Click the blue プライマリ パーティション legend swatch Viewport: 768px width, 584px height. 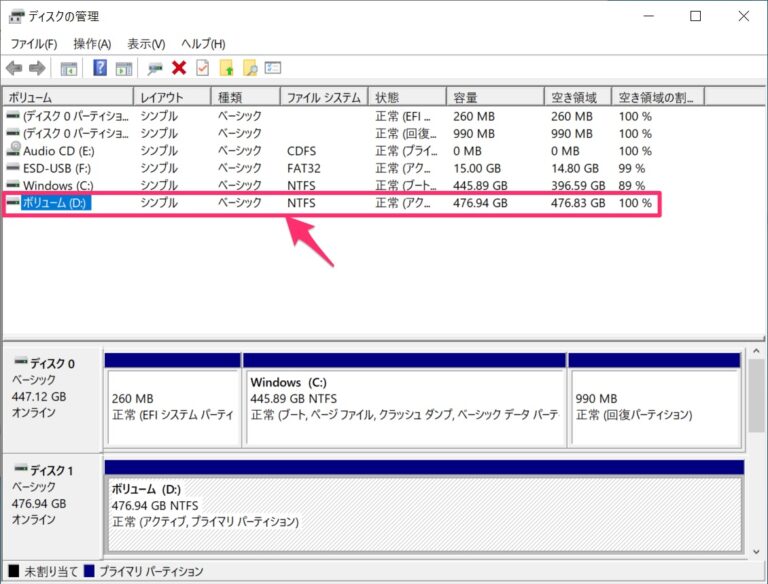click(x=89, y=571)
